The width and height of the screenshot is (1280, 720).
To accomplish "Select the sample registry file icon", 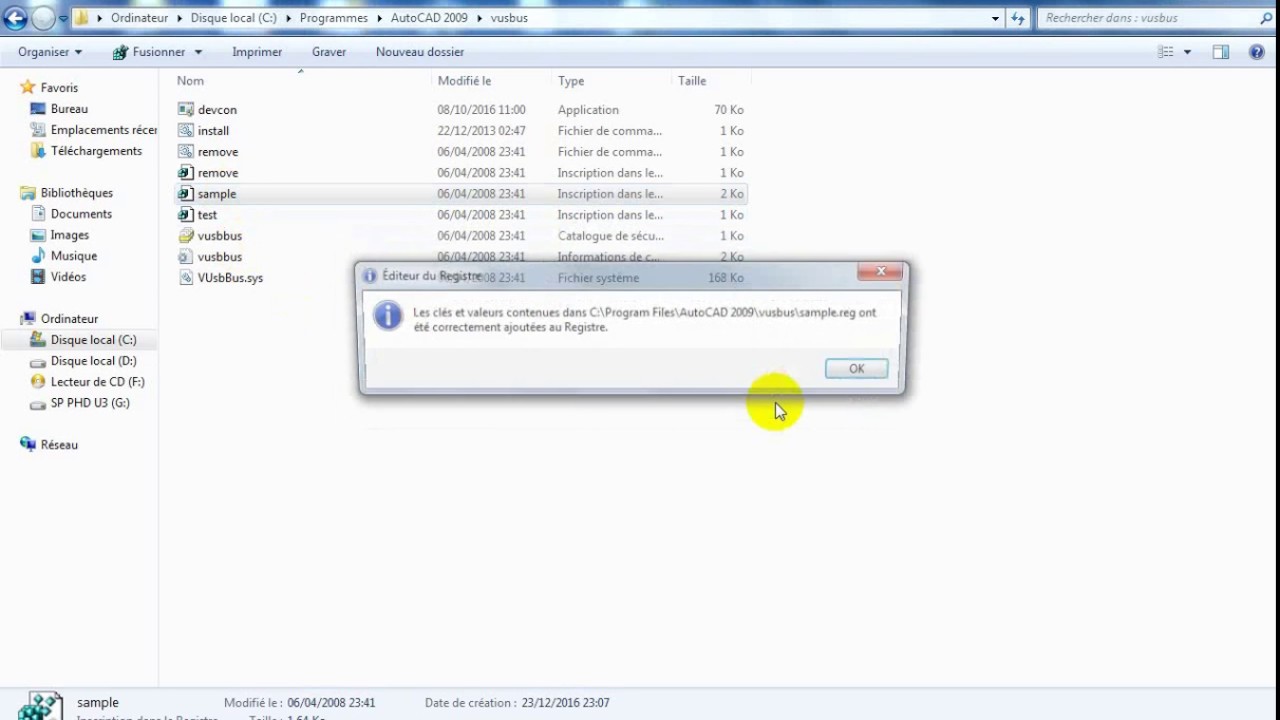I will [186, 194].
